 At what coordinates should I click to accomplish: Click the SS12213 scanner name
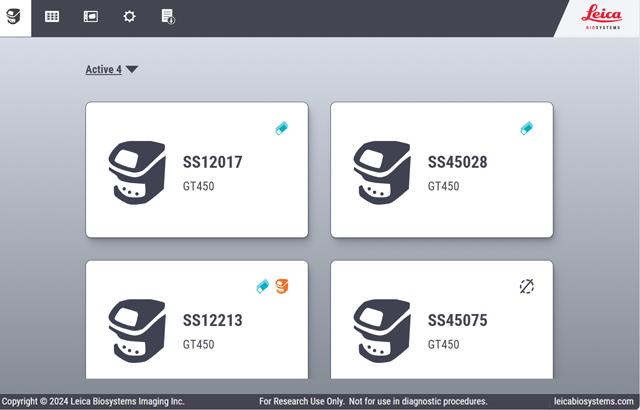click(212, 321)
